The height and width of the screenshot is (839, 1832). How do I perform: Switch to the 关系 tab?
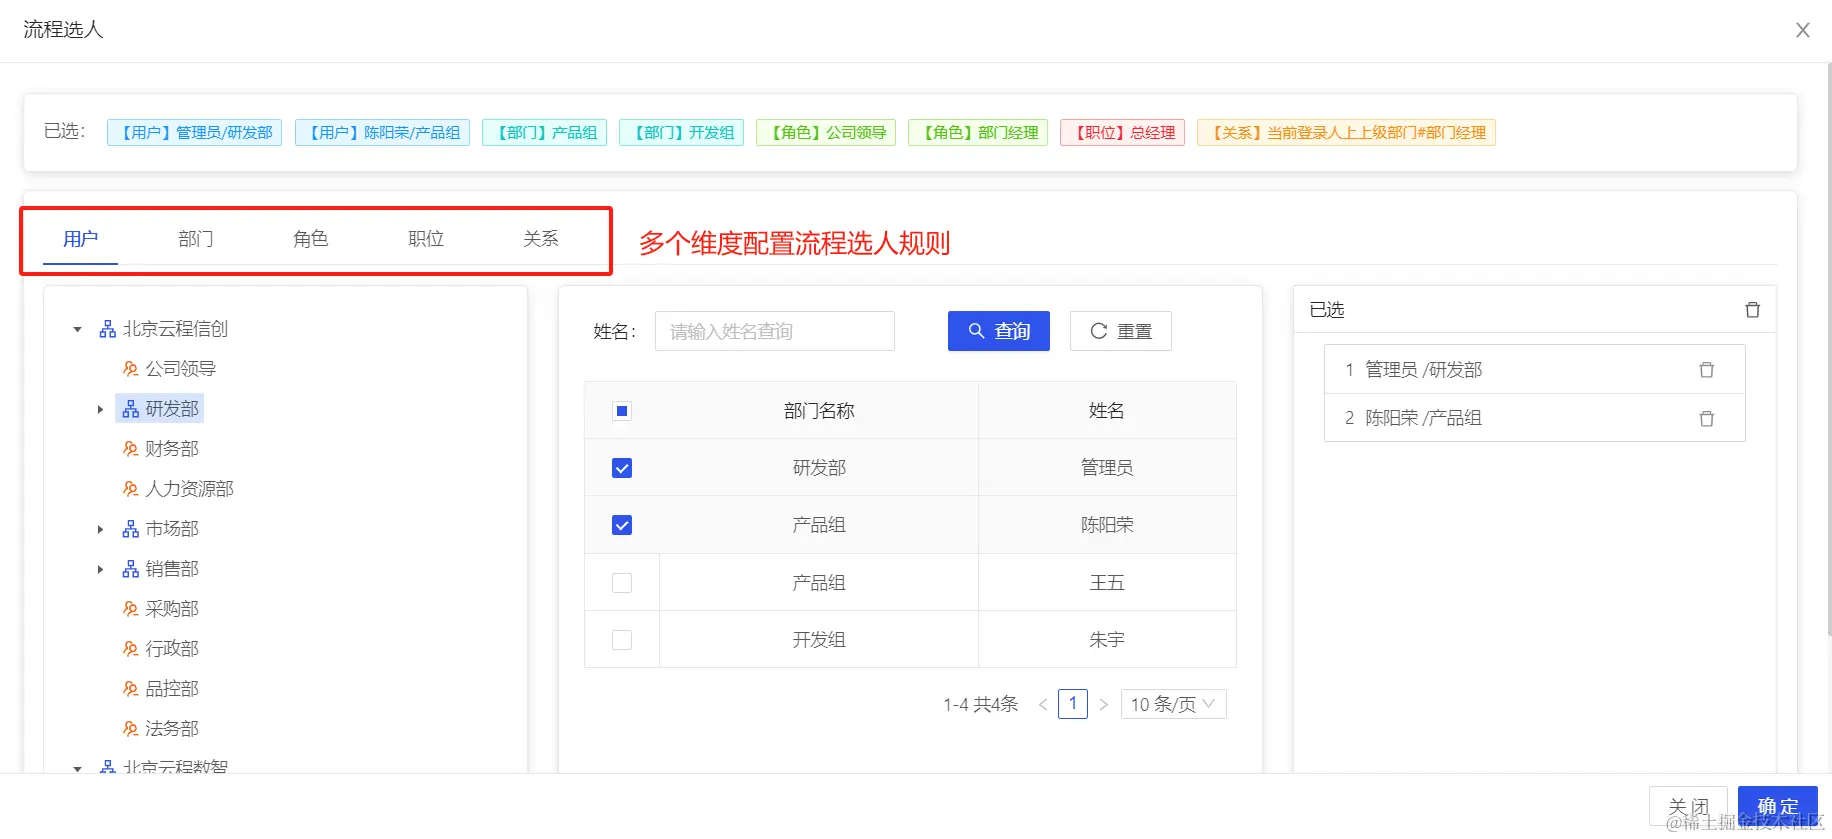[540, 239]
